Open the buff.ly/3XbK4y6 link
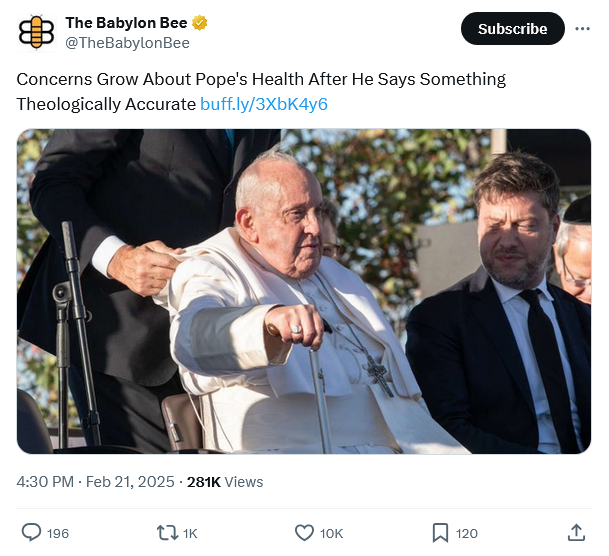 pyautogui.click(x=264, y=104)
